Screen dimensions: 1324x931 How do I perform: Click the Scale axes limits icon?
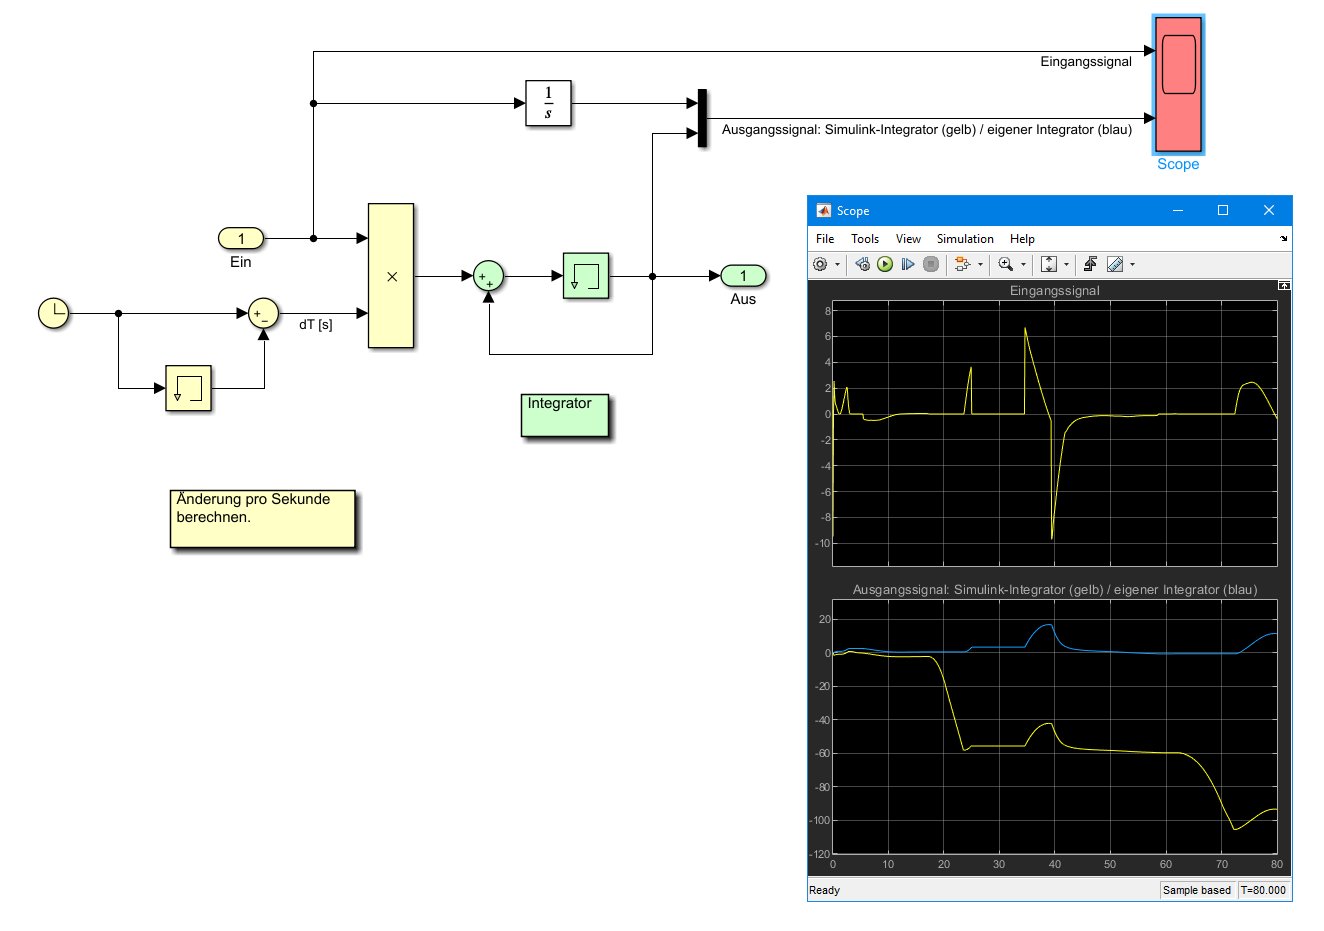coord(1049,264)
